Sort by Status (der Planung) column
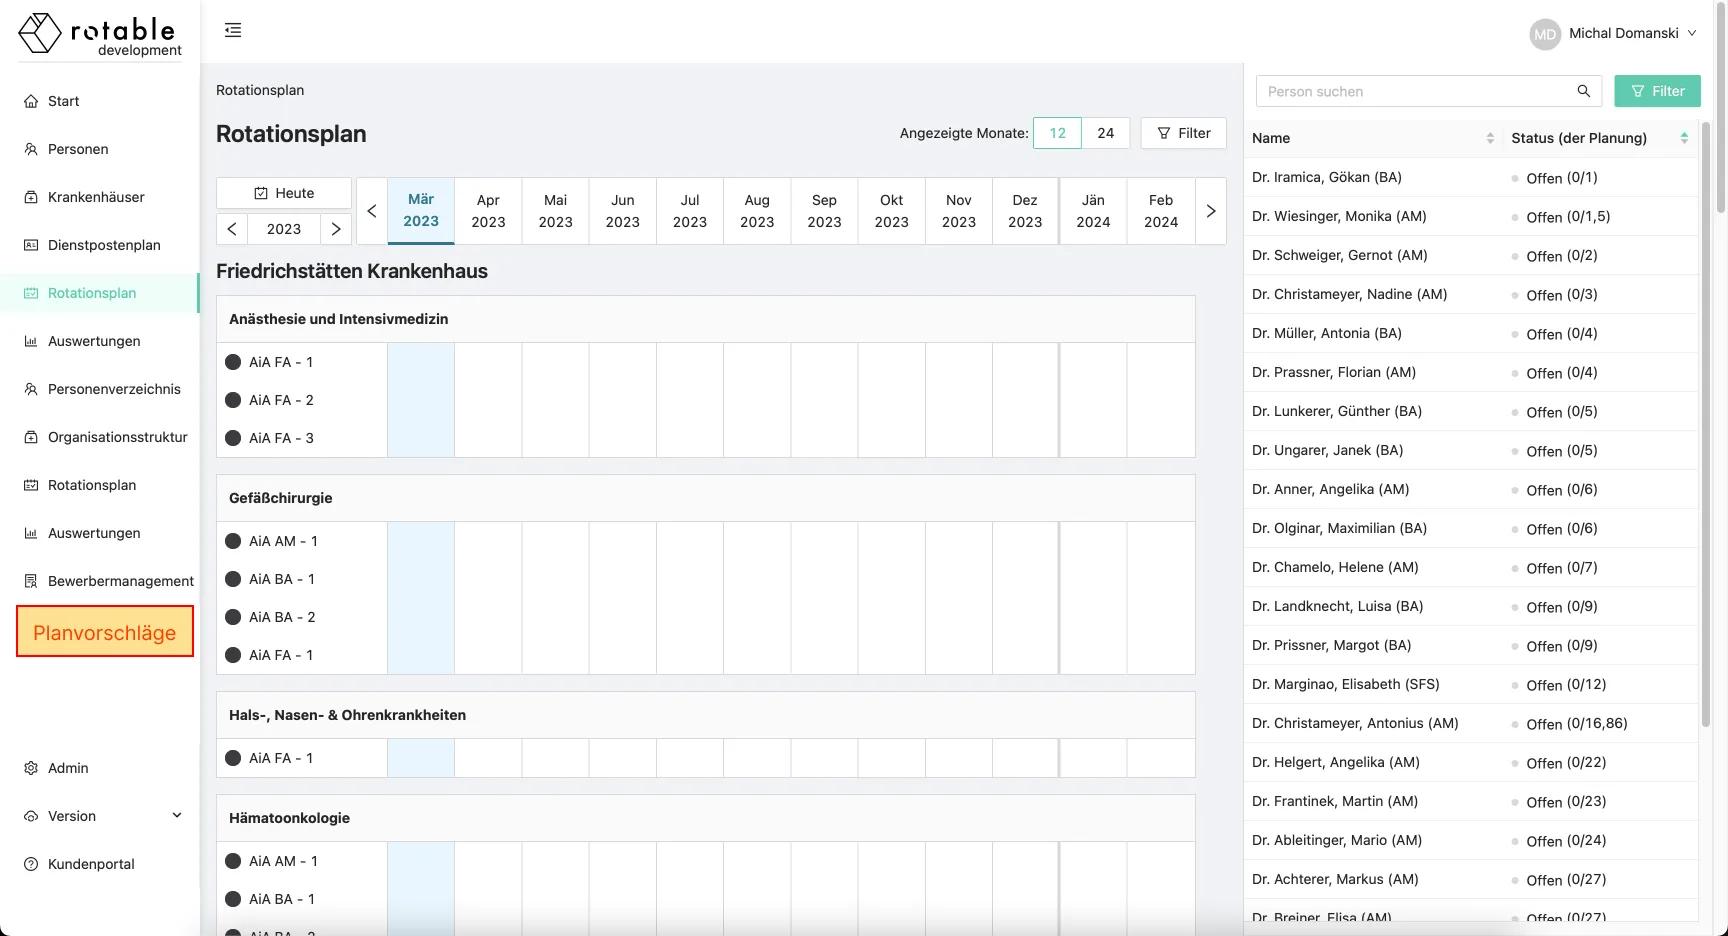The image size is (1728, 936). click(1683, 138)
